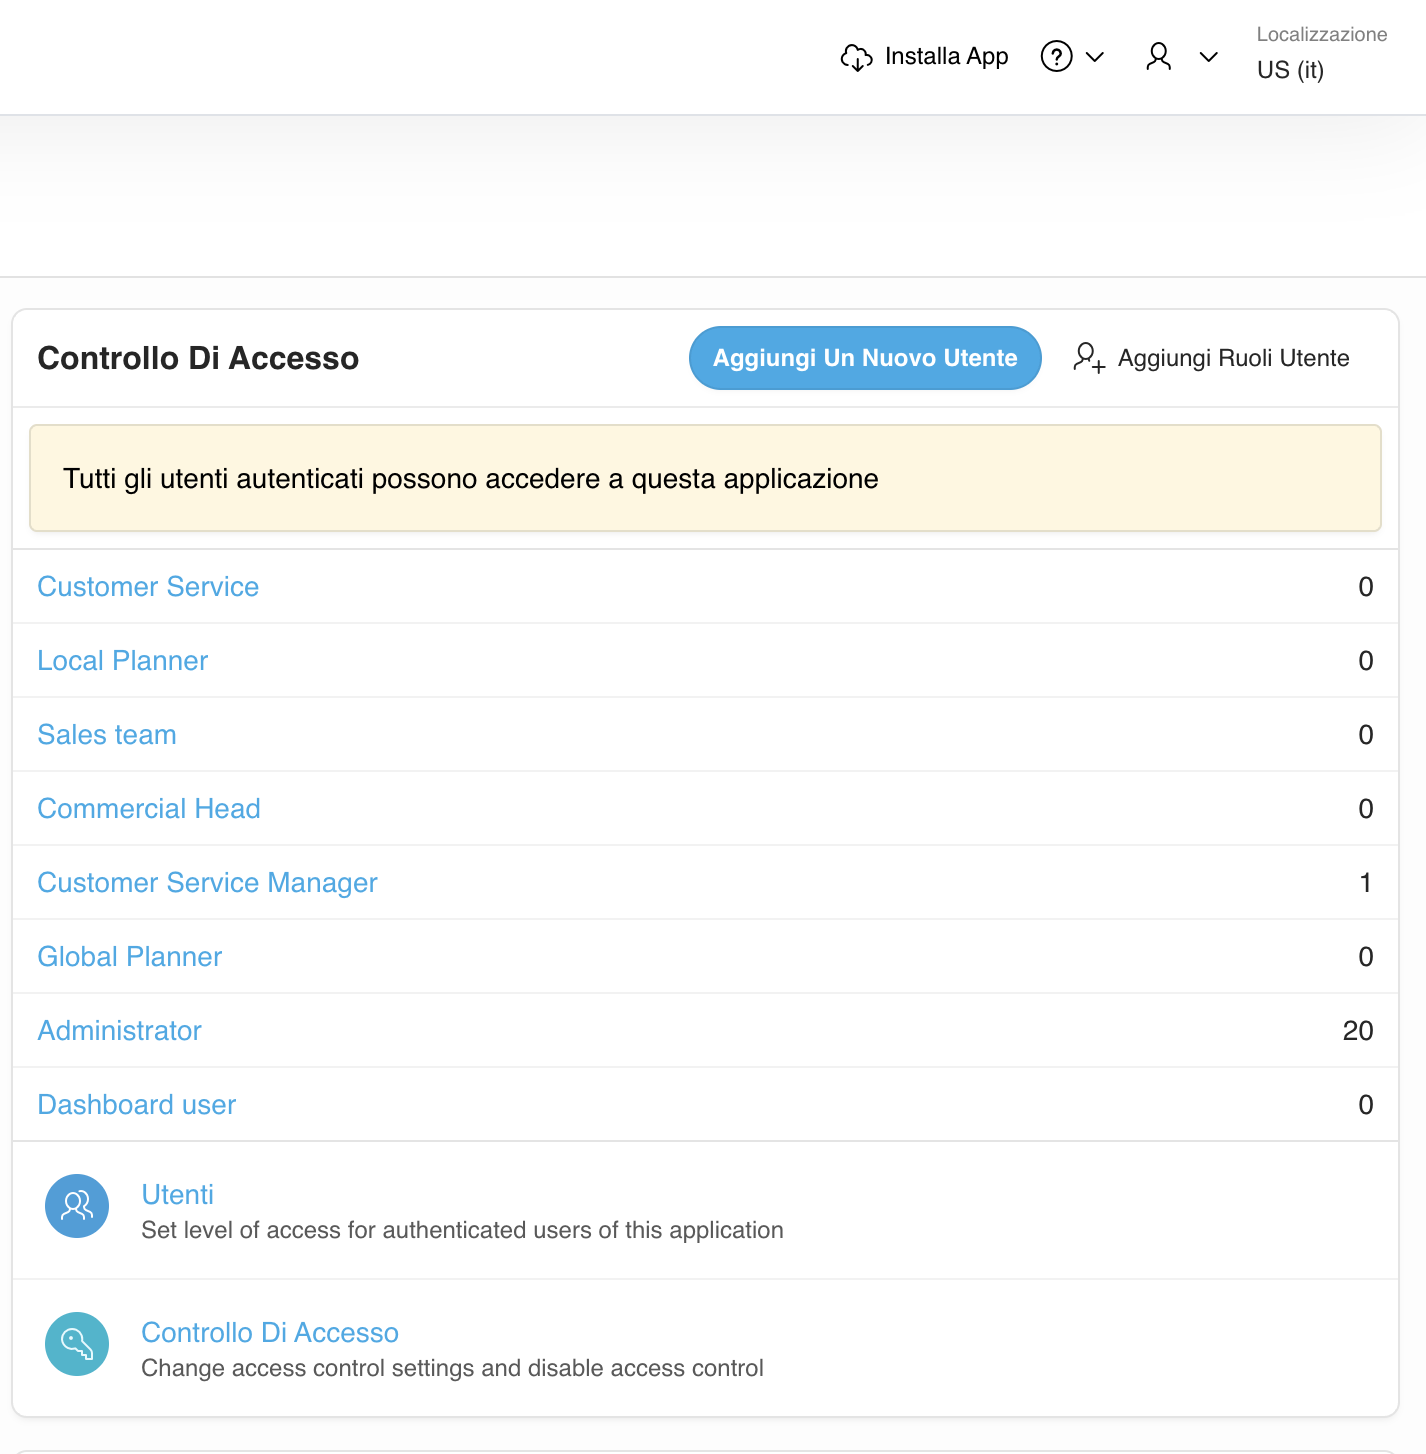
Task: Open the Commercial Head role
Action: [x=149, y=809]
